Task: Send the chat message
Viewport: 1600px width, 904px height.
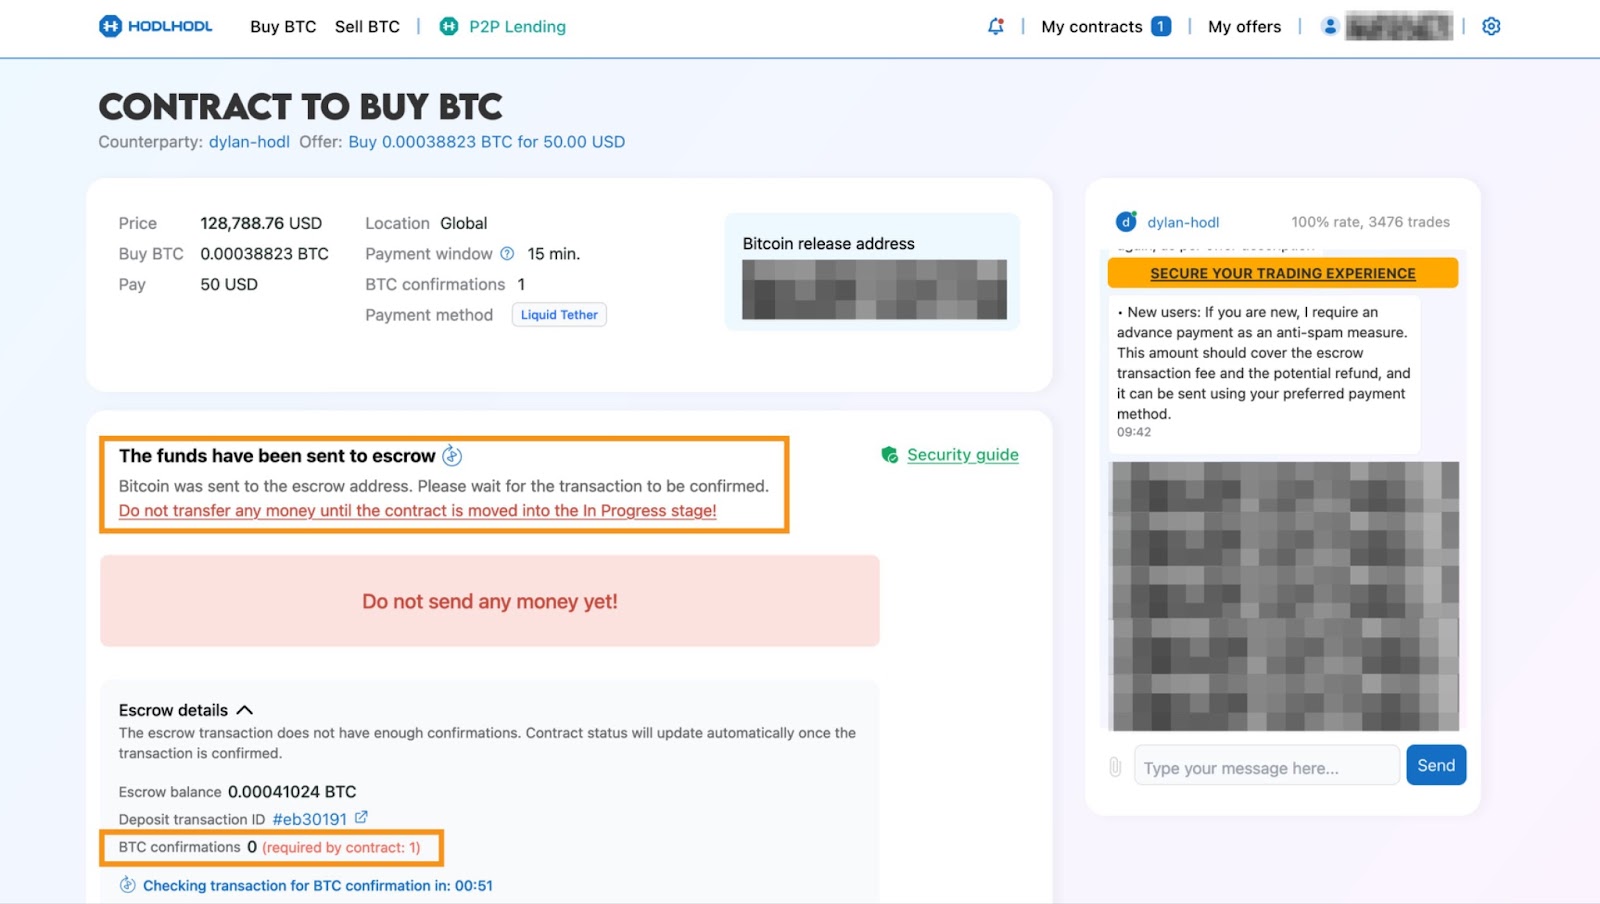Action: tap(1436, 765)
